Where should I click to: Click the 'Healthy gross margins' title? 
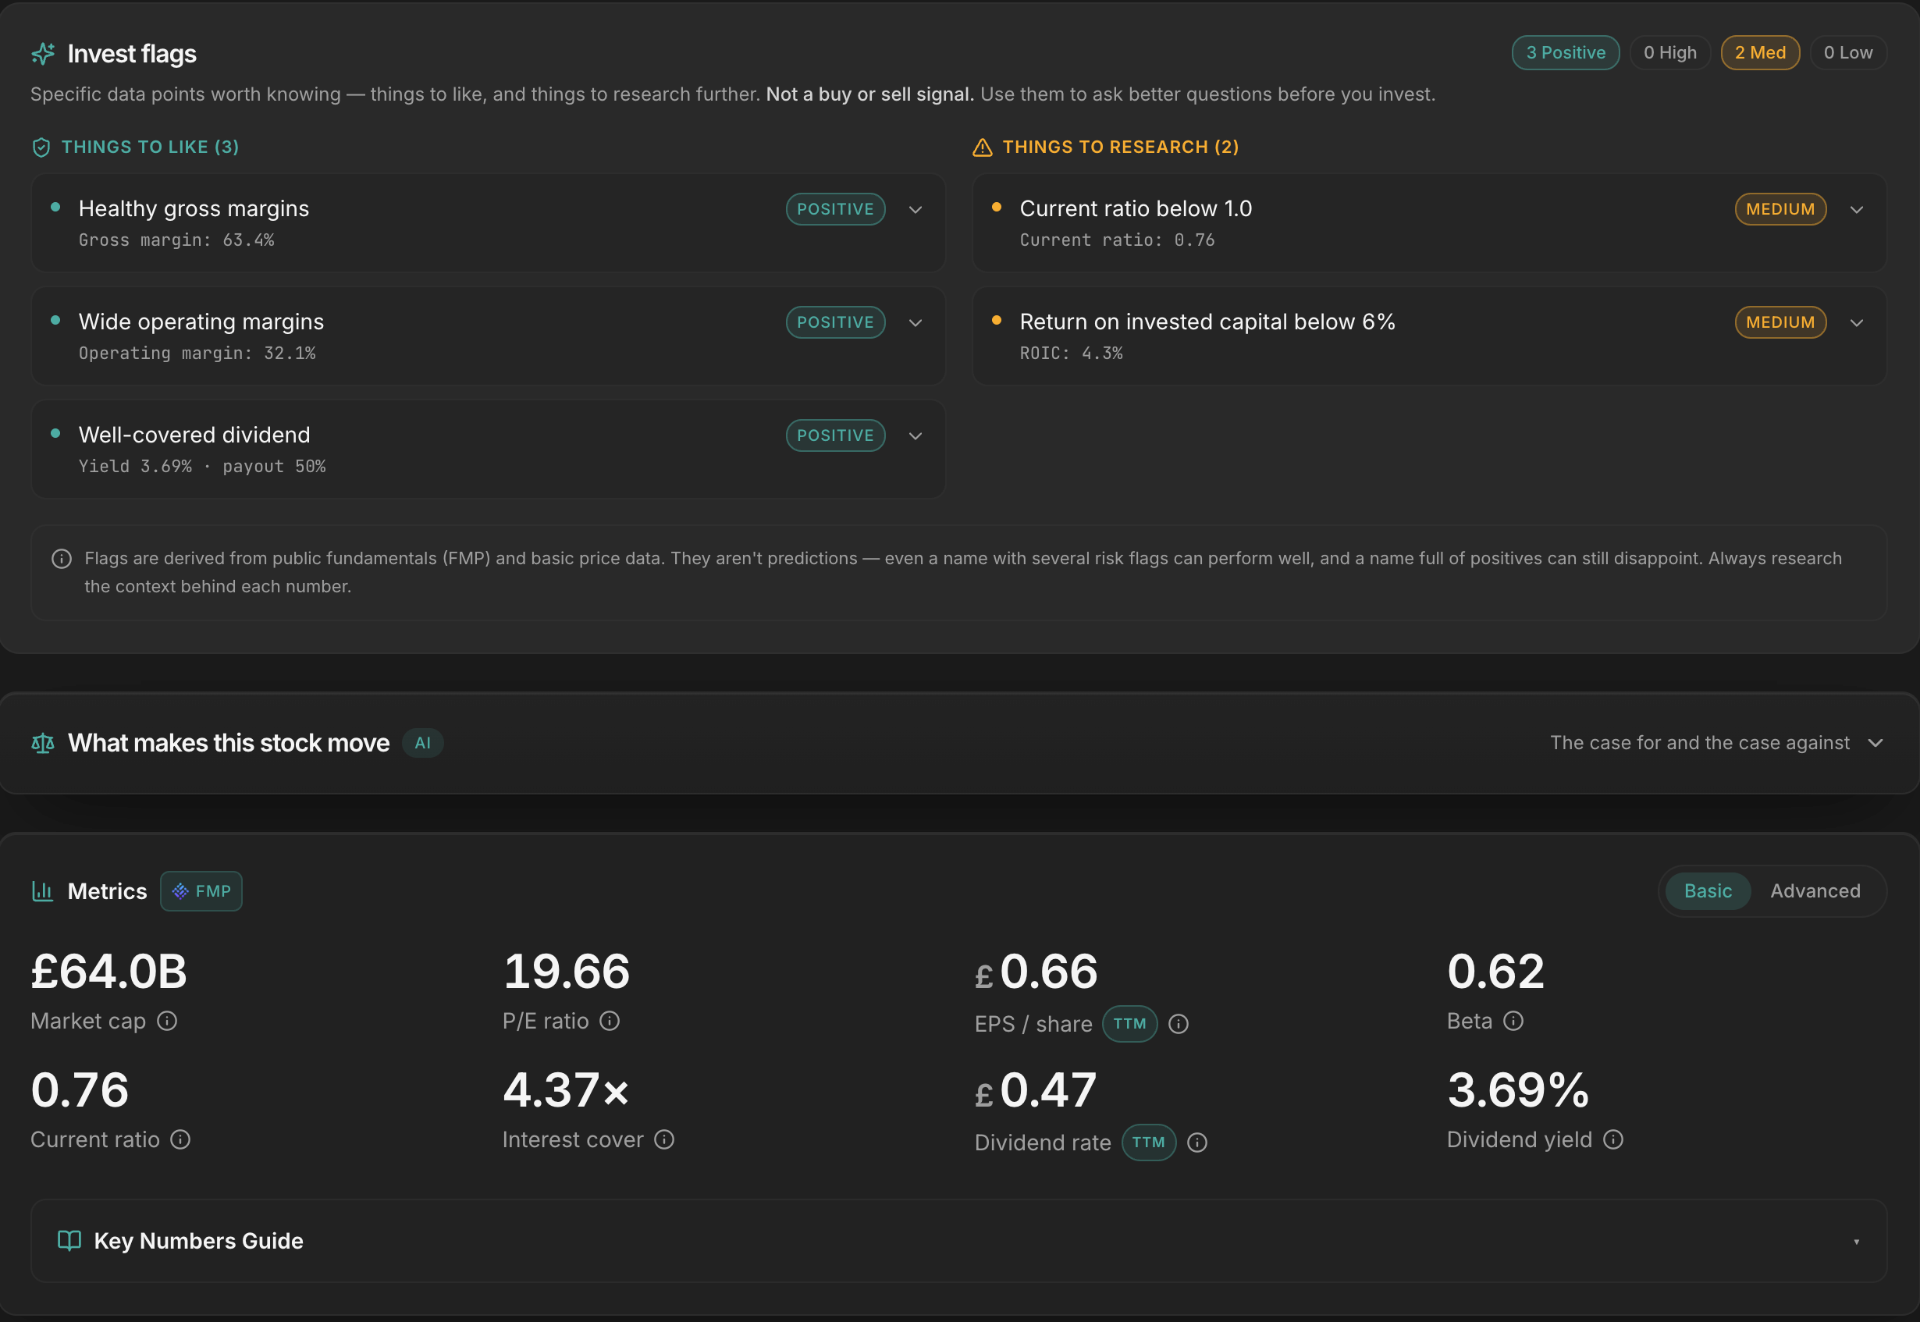(194, 209)
